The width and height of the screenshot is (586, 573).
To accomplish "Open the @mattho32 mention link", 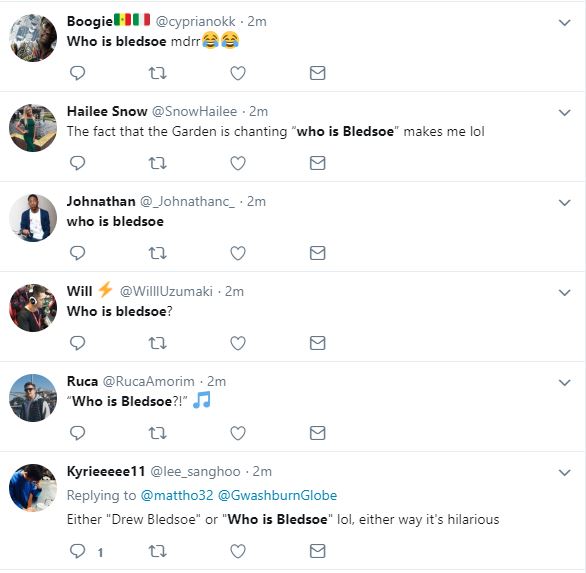I will 177,495.
